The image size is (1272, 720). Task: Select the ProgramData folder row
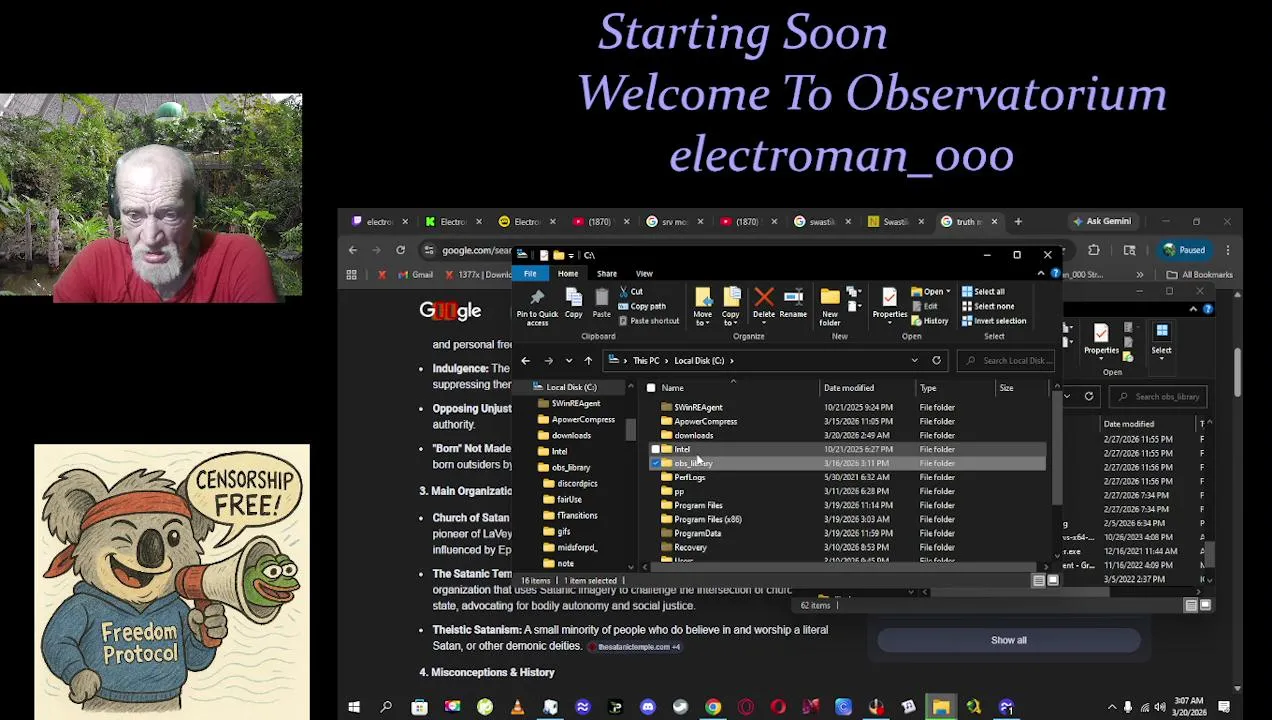coord(848,534)
